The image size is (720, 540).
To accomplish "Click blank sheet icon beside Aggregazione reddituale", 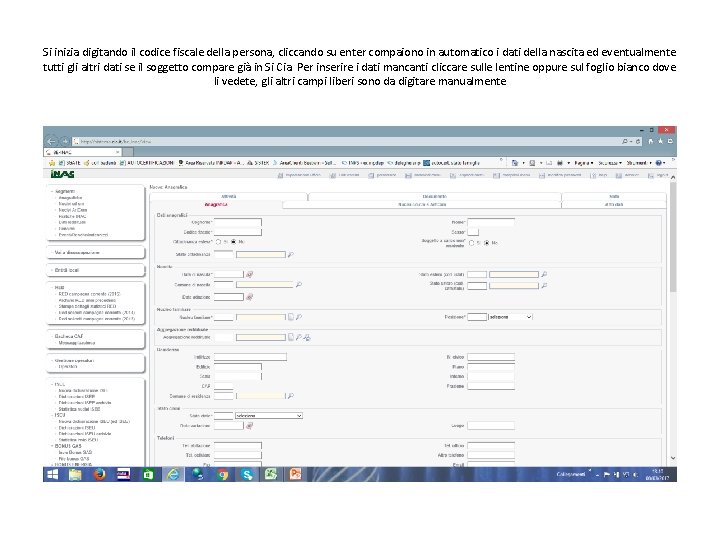I will 291,338.
